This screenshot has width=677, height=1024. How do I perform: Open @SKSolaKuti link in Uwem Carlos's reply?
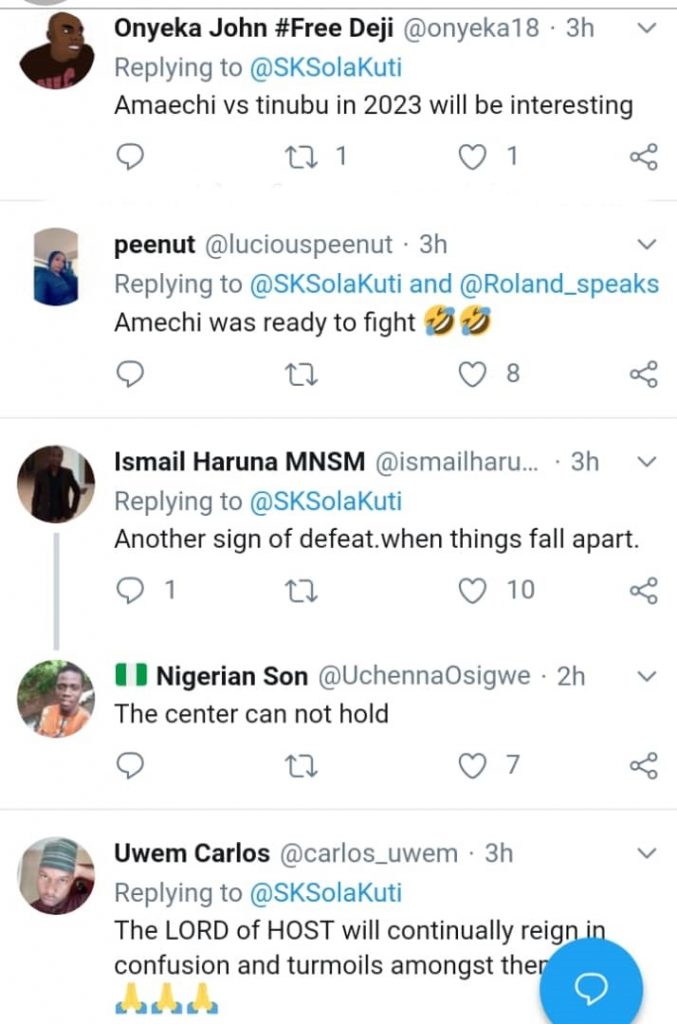click(x=325, y=892)
